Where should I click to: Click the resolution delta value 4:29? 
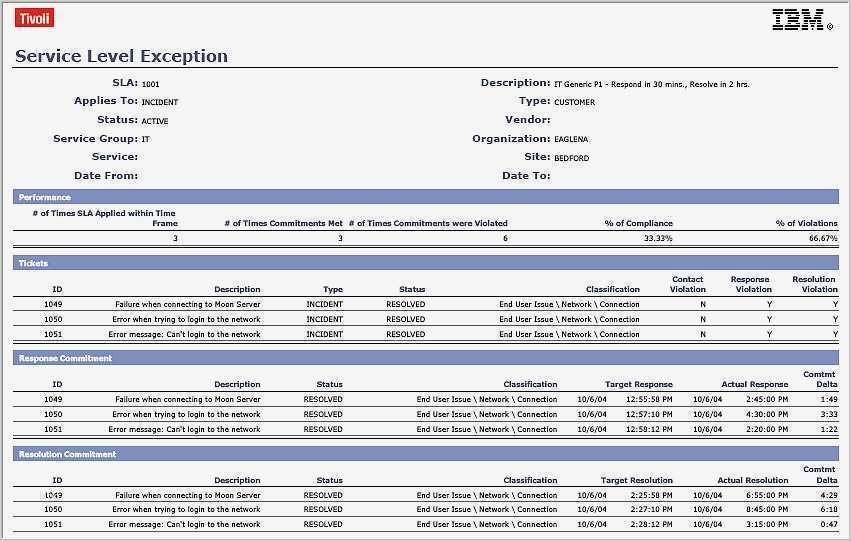click(829, 495)
